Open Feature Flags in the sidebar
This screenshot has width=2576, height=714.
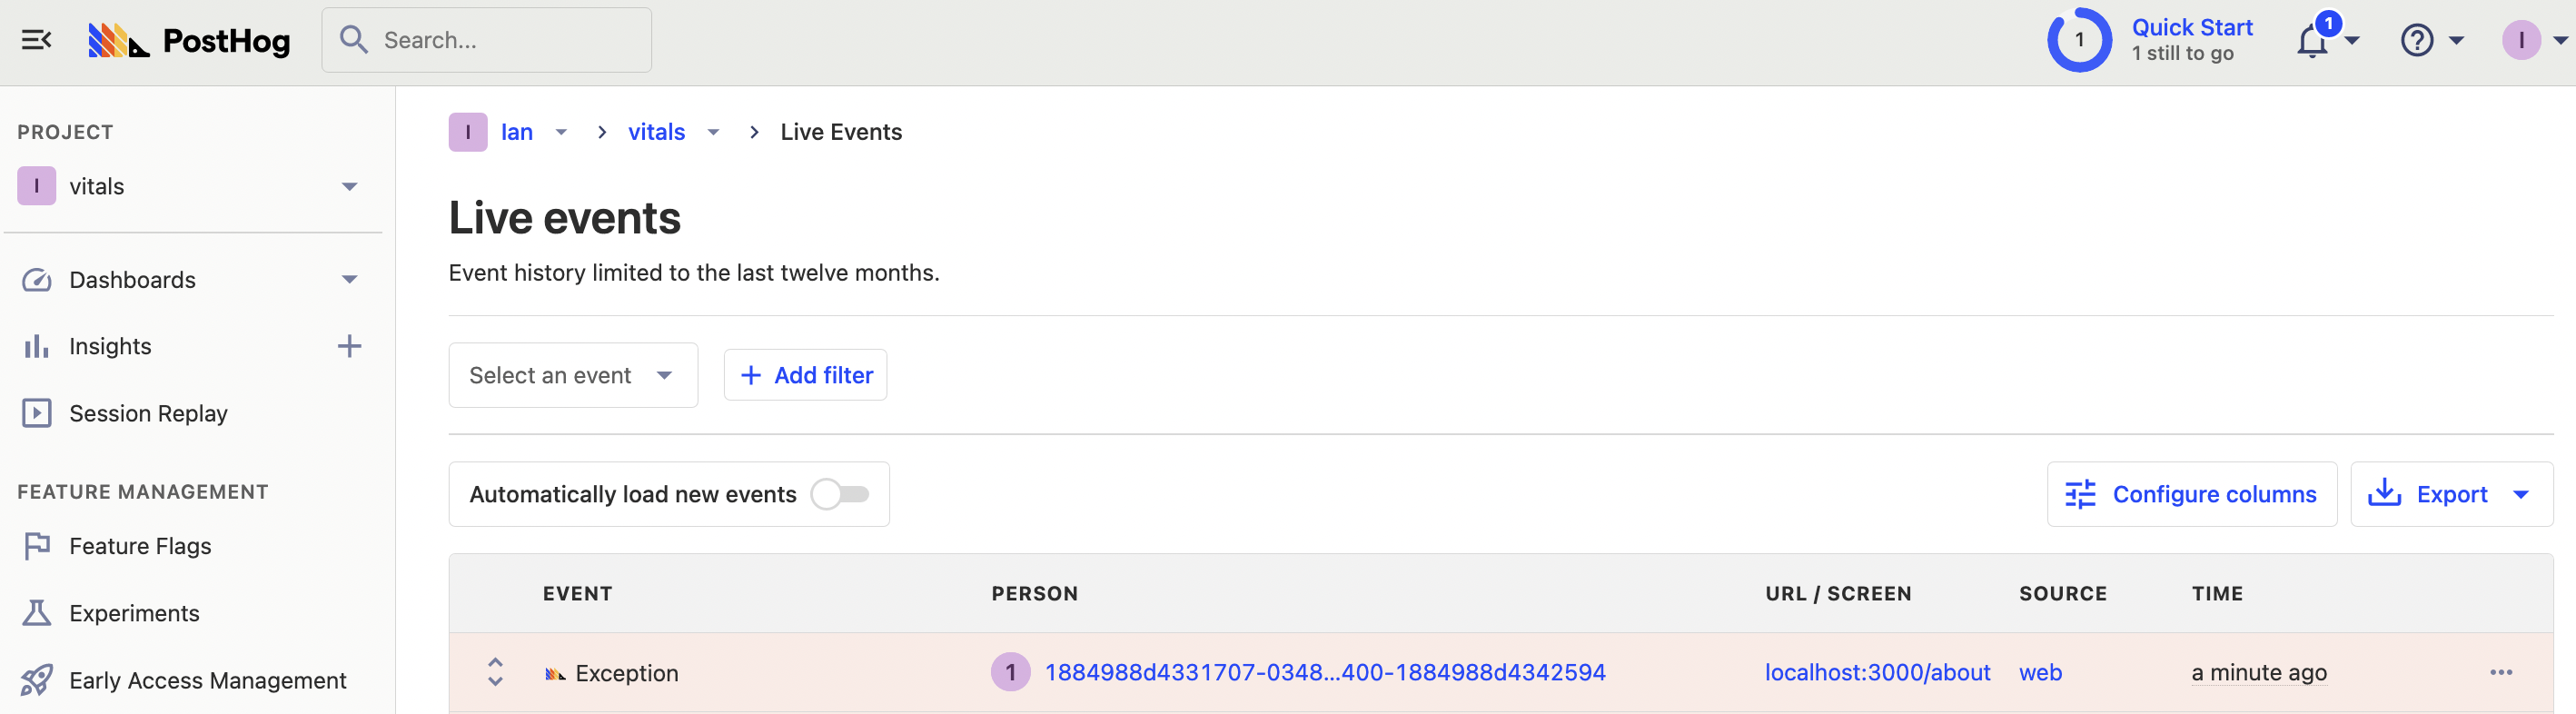pyautogui.click(x=140, y=546)
